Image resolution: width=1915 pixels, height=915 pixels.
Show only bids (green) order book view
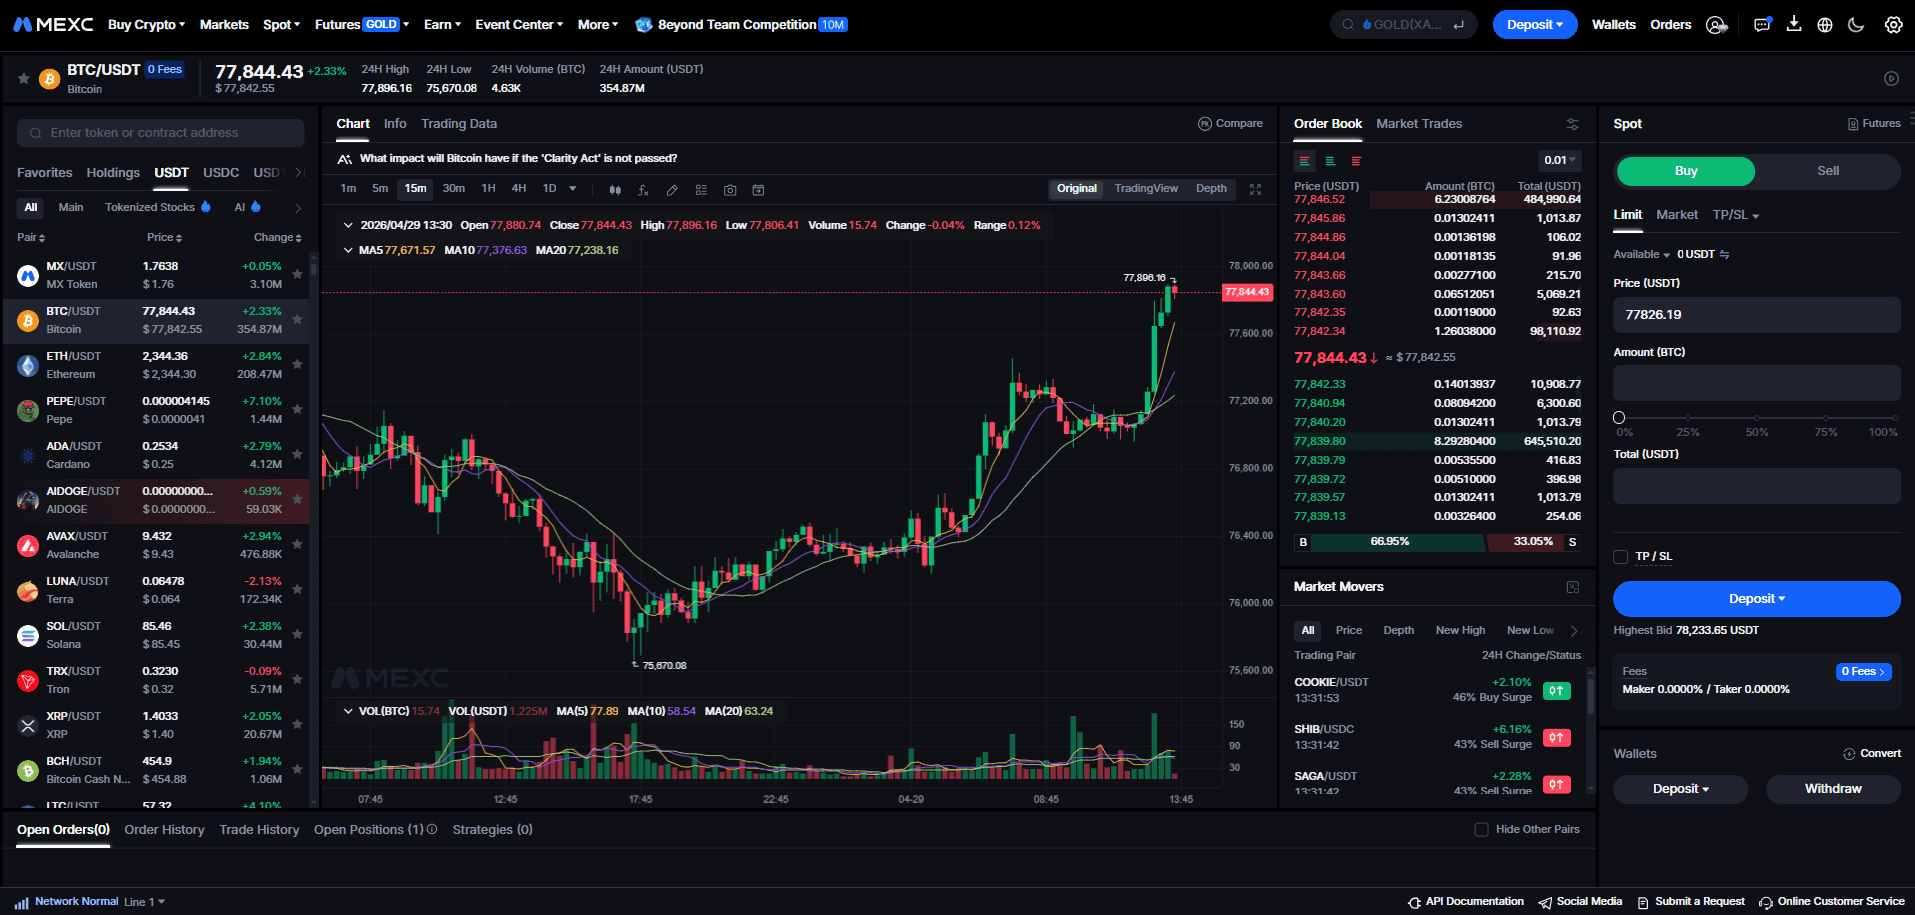[1330, 161]
